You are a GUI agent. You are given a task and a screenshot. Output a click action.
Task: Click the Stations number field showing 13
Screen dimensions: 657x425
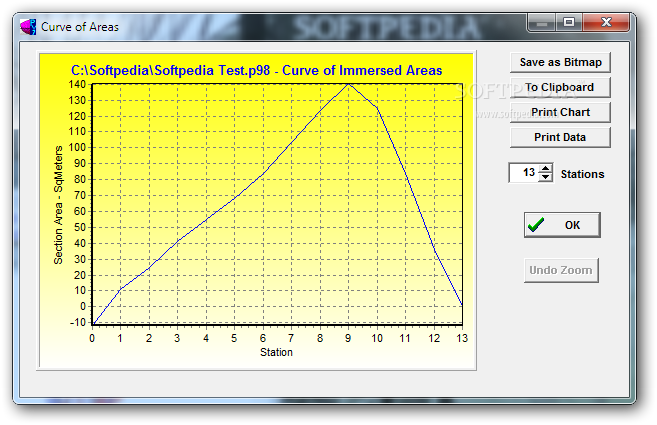click(x=524, y=173)
